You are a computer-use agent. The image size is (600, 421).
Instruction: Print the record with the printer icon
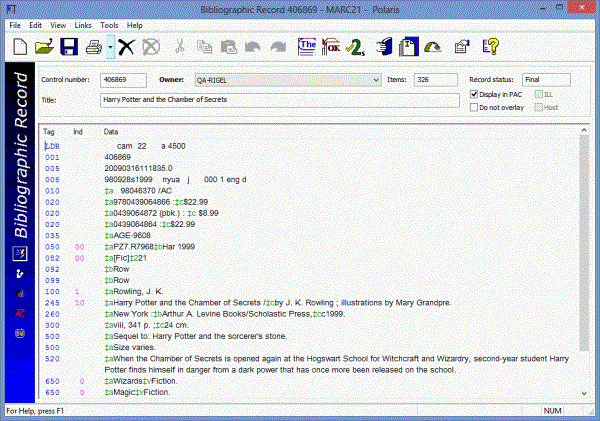[94, 47]
